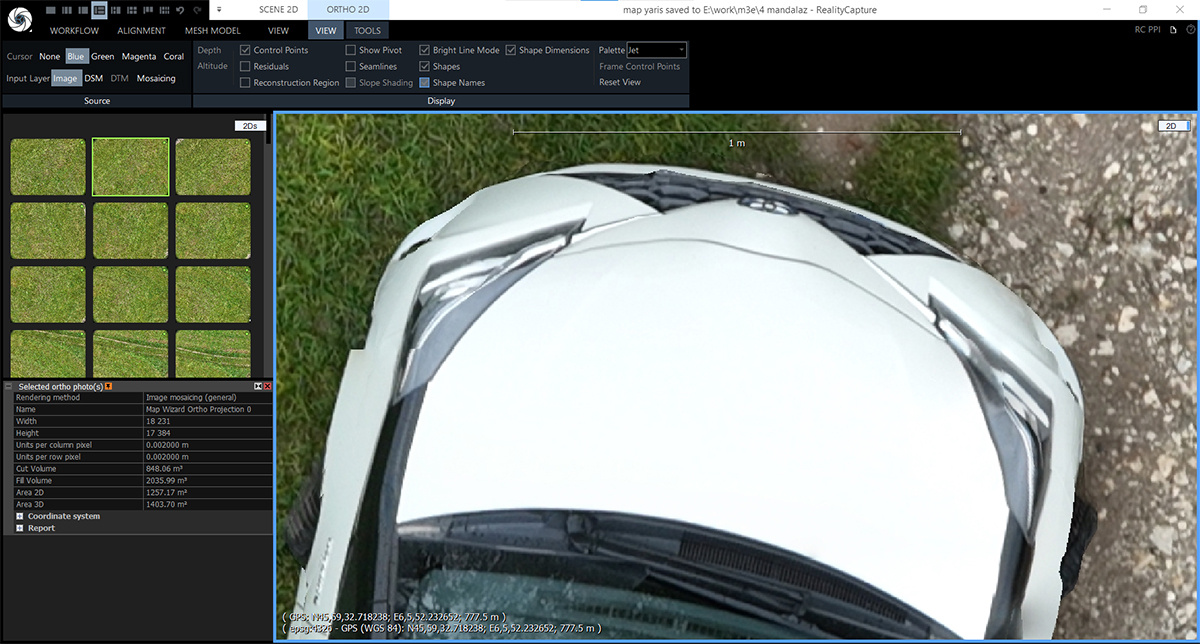
Task: Open the TOOLS ribbon tab
Action: 368,31
